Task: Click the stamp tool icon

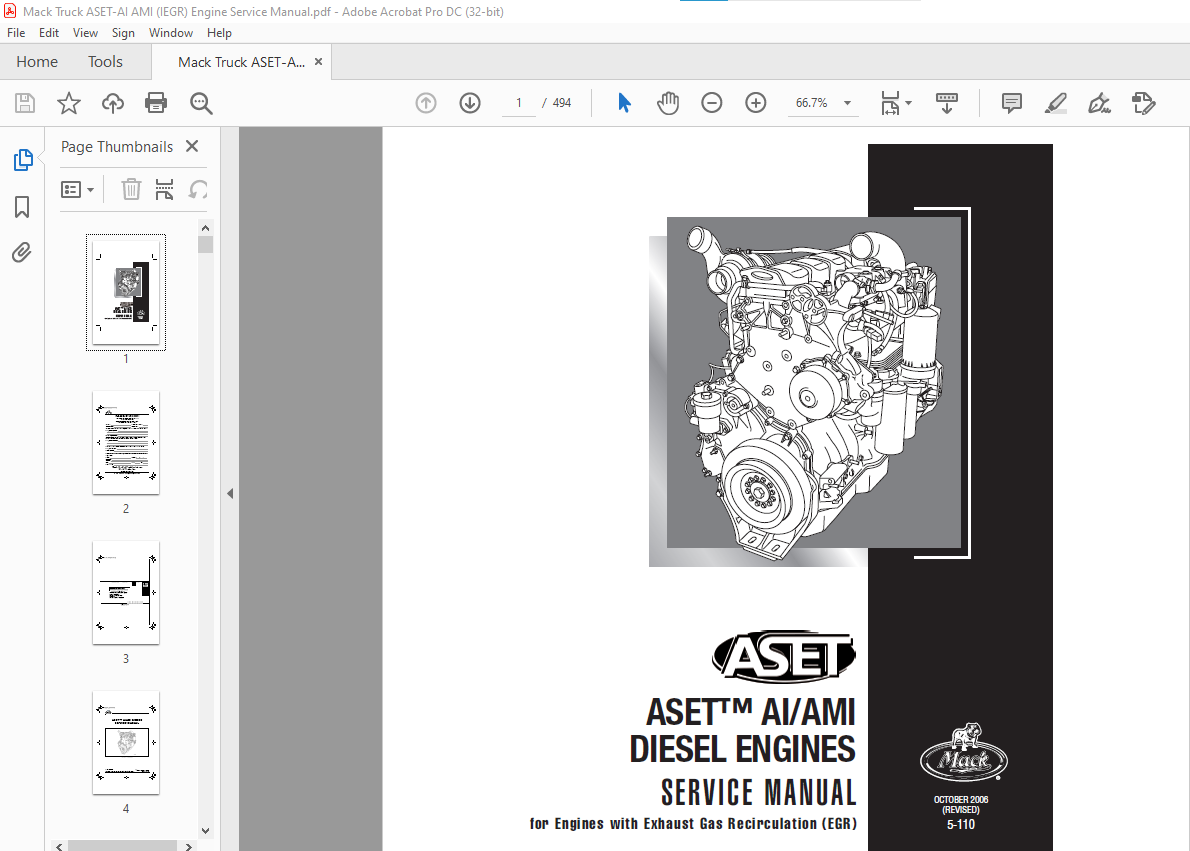Action: [x=1143, y=102]
